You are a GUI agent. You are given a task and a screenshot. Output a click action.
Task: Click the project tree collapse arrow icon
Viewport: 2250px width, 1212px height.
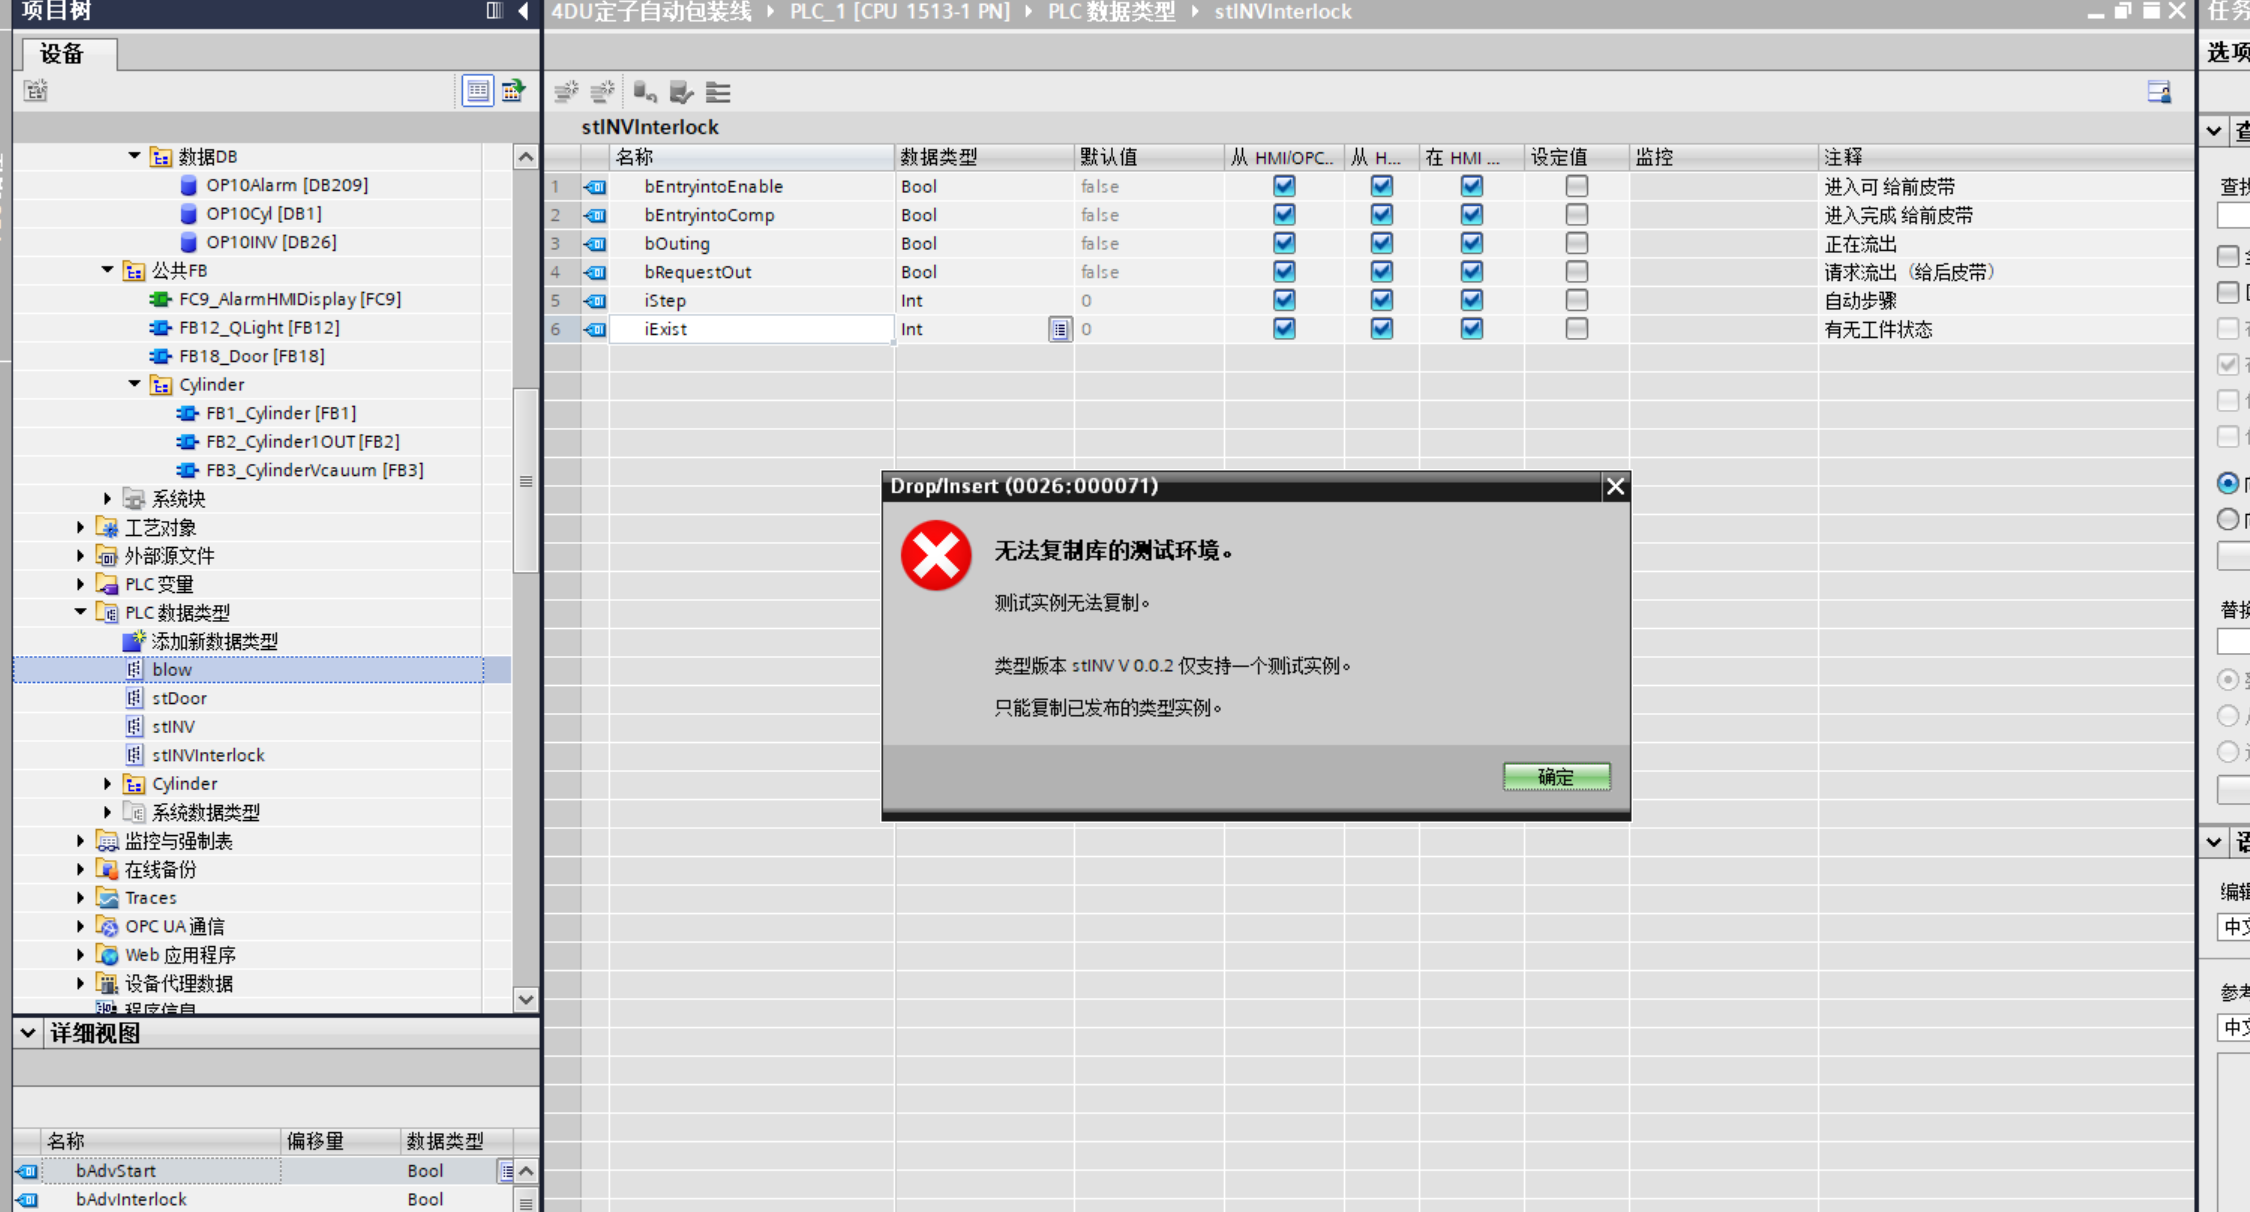click(523, 11)
